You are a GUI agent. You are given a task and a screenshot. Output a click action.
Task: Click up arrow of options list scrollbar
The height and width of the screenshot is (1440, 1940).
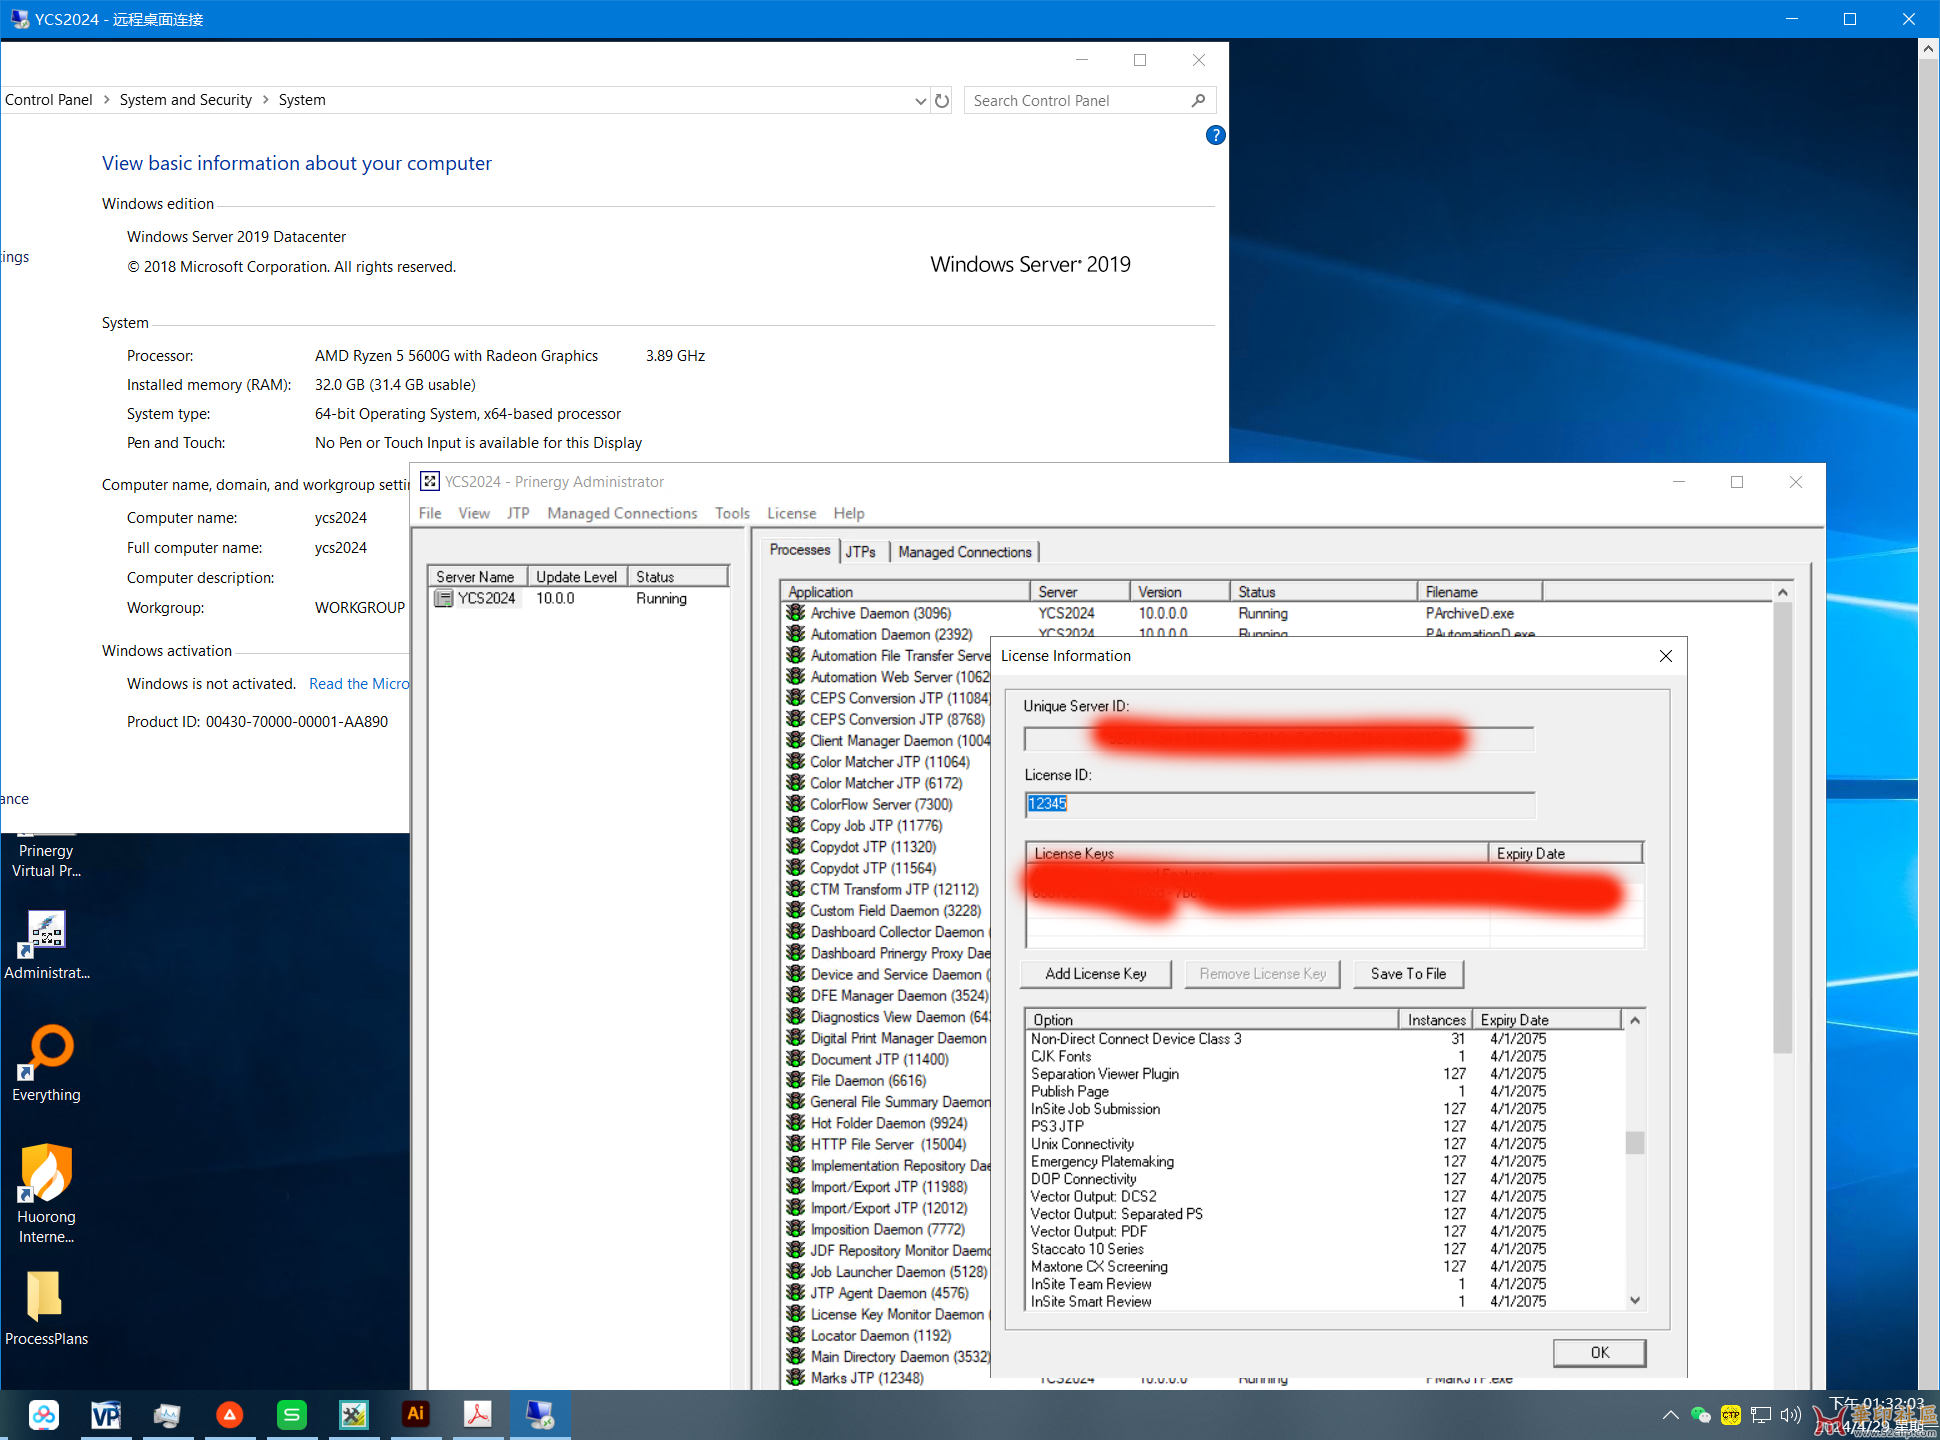coord(1635,1020)
